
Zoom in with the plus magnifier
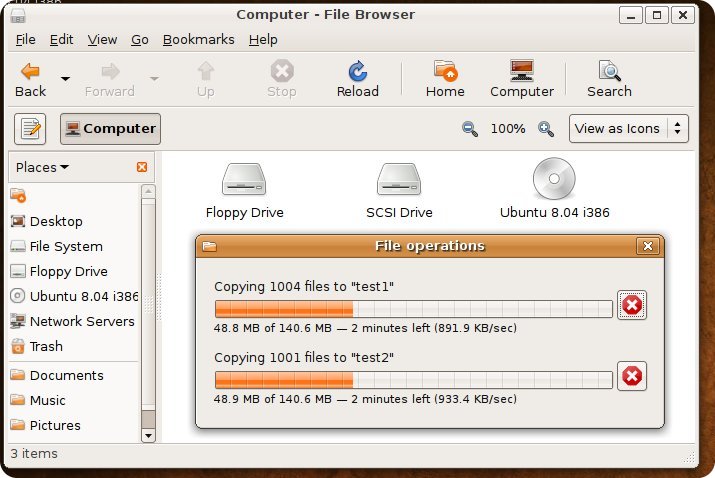click(546, 128)
